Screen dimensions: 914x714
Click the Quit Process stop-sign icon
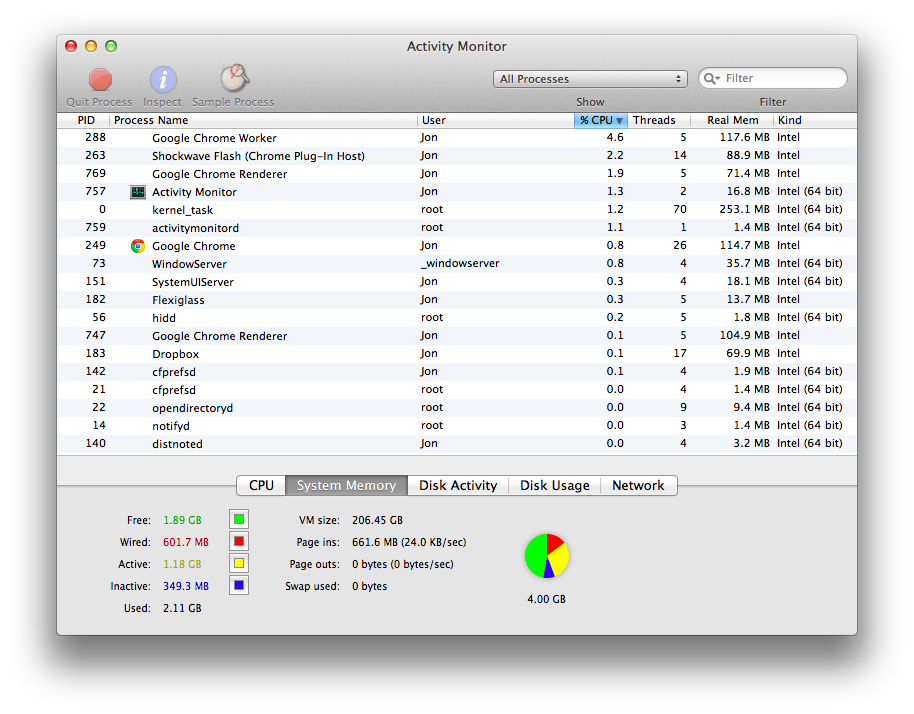pos(100,80)
